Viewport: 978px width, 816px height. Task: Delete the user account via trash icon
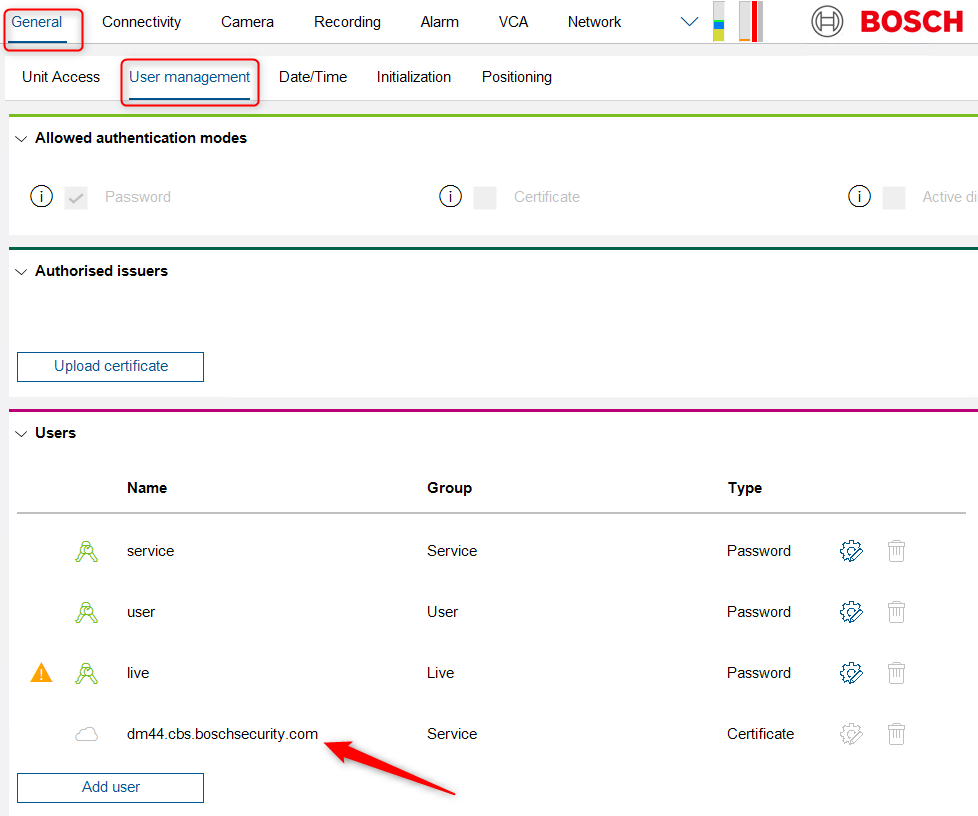tap(897, 612)
